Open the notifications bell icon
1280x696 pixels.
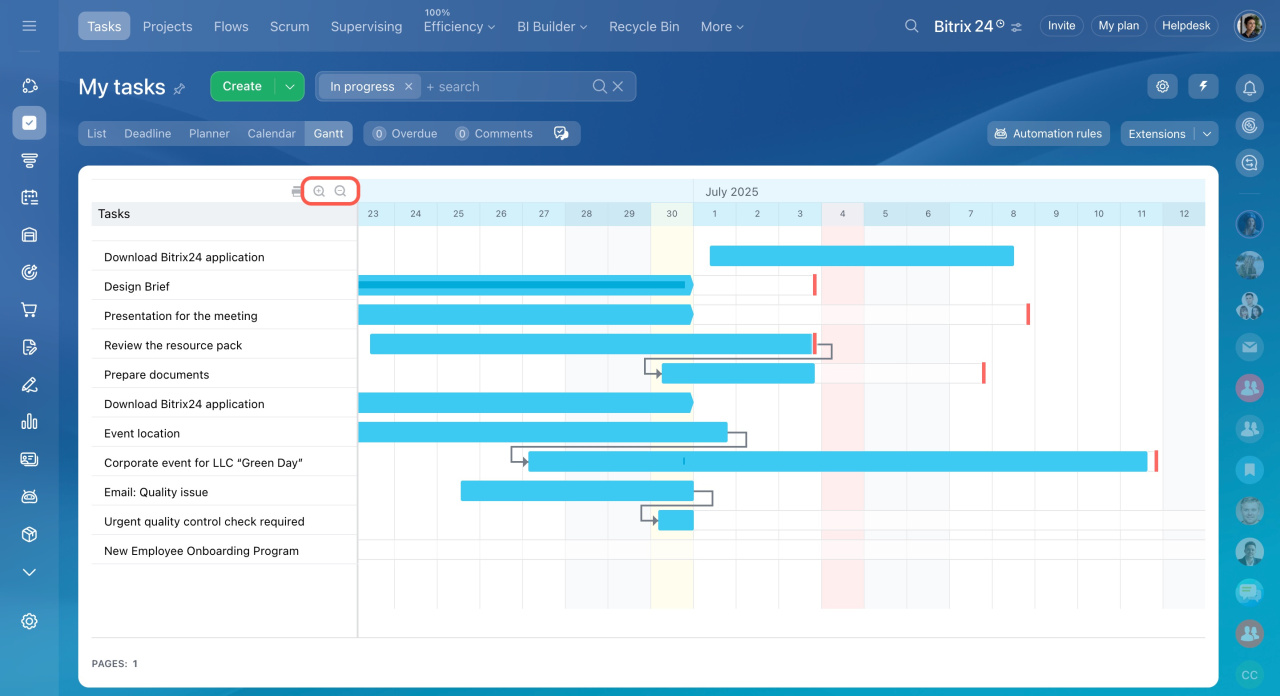[x=1249, y=88]
